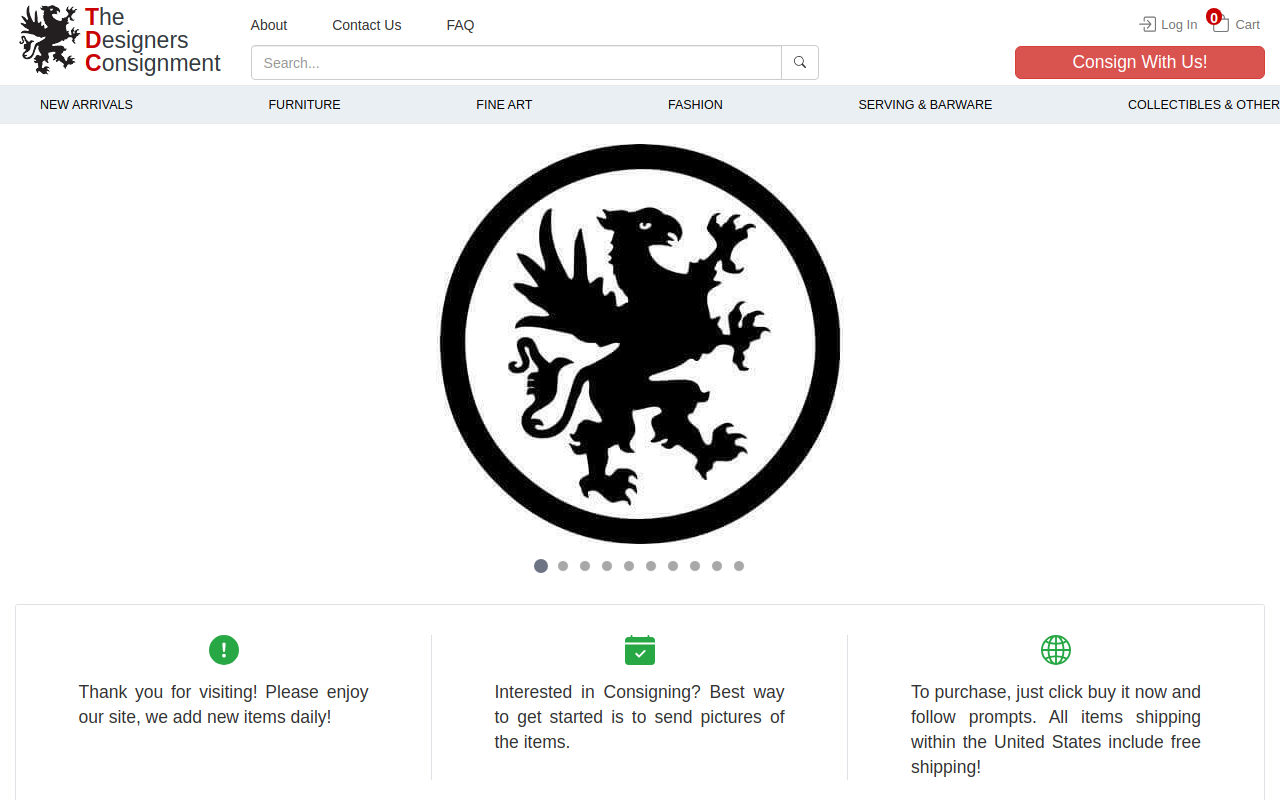Viewport: 1280px width, 800px height.
Task: Click the Log In arrow icon
Action: tap(1148, 24)
